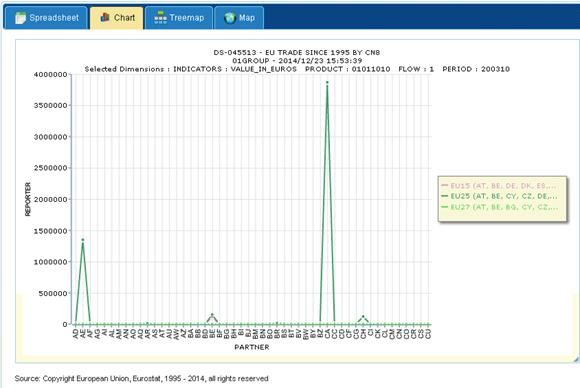This screenshot has width=580, height=388.
Task: Click the 2000000 y-axis label
Action: click(51, 199)
